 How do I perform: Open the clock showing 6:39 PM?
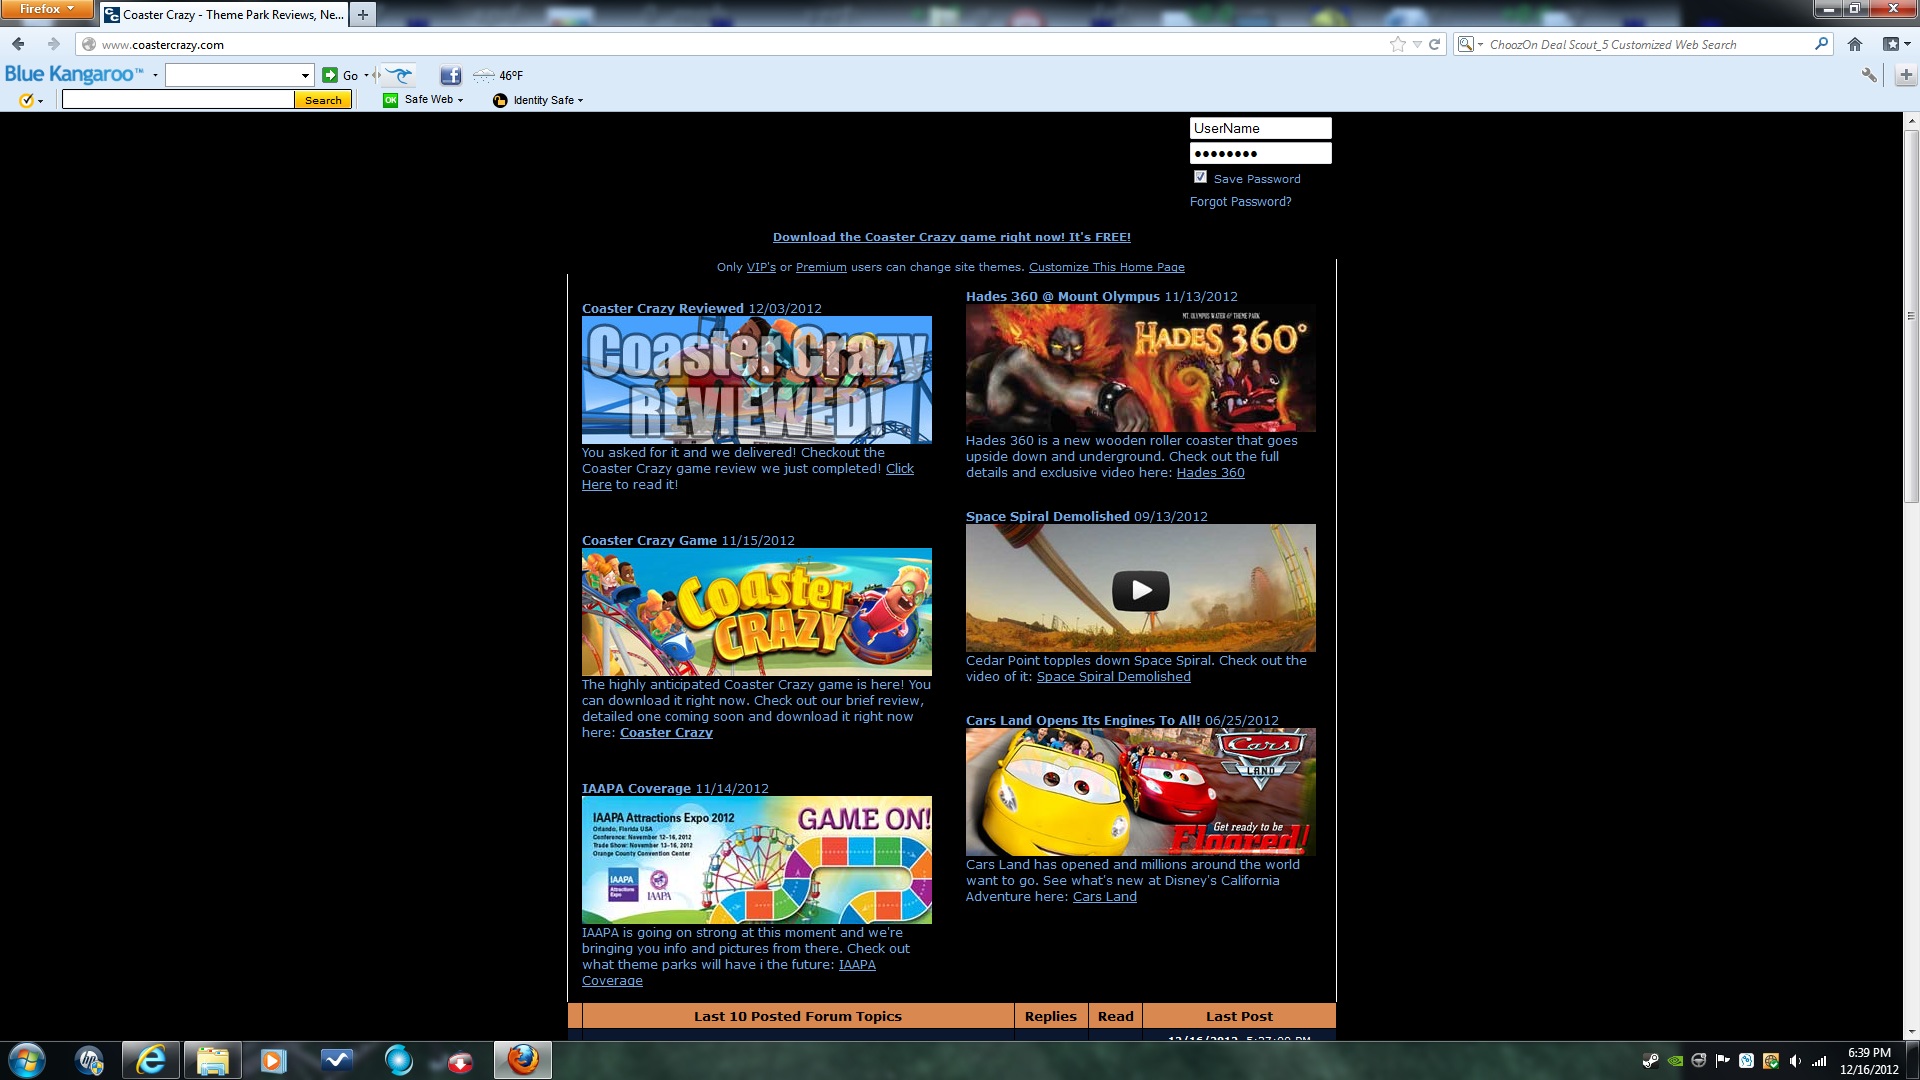1869,1061
